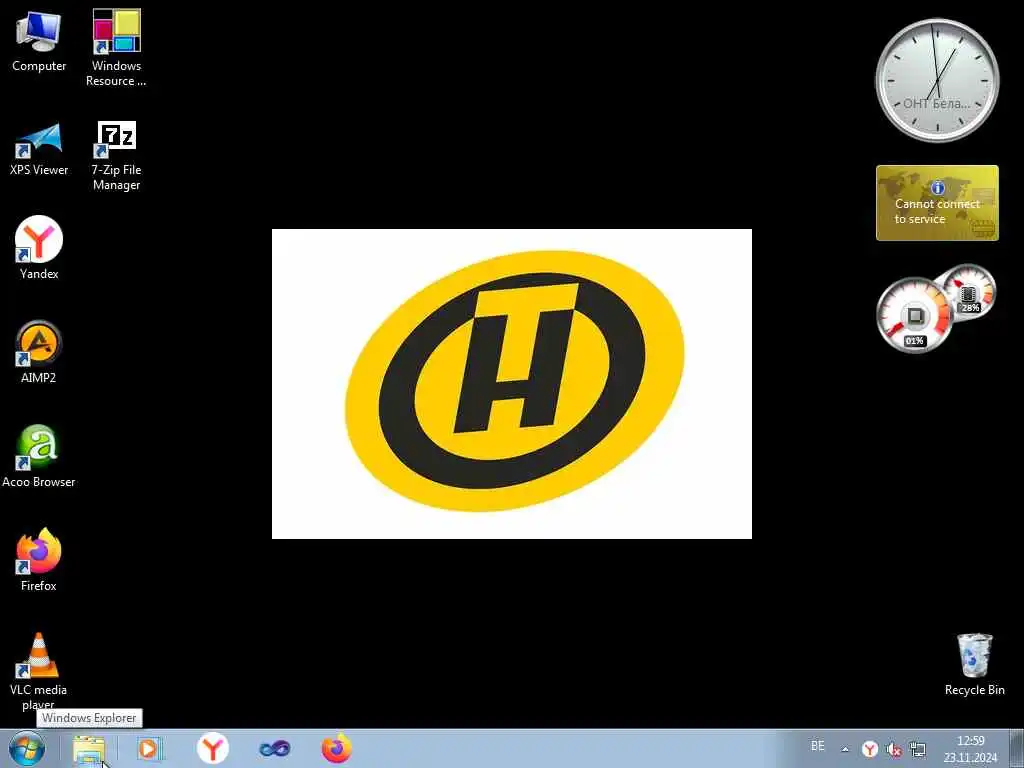Select the XPS Viewer shortcut
Image resolution: width=1024 pixels, height=768 pixels.
[x=39, y=149]
